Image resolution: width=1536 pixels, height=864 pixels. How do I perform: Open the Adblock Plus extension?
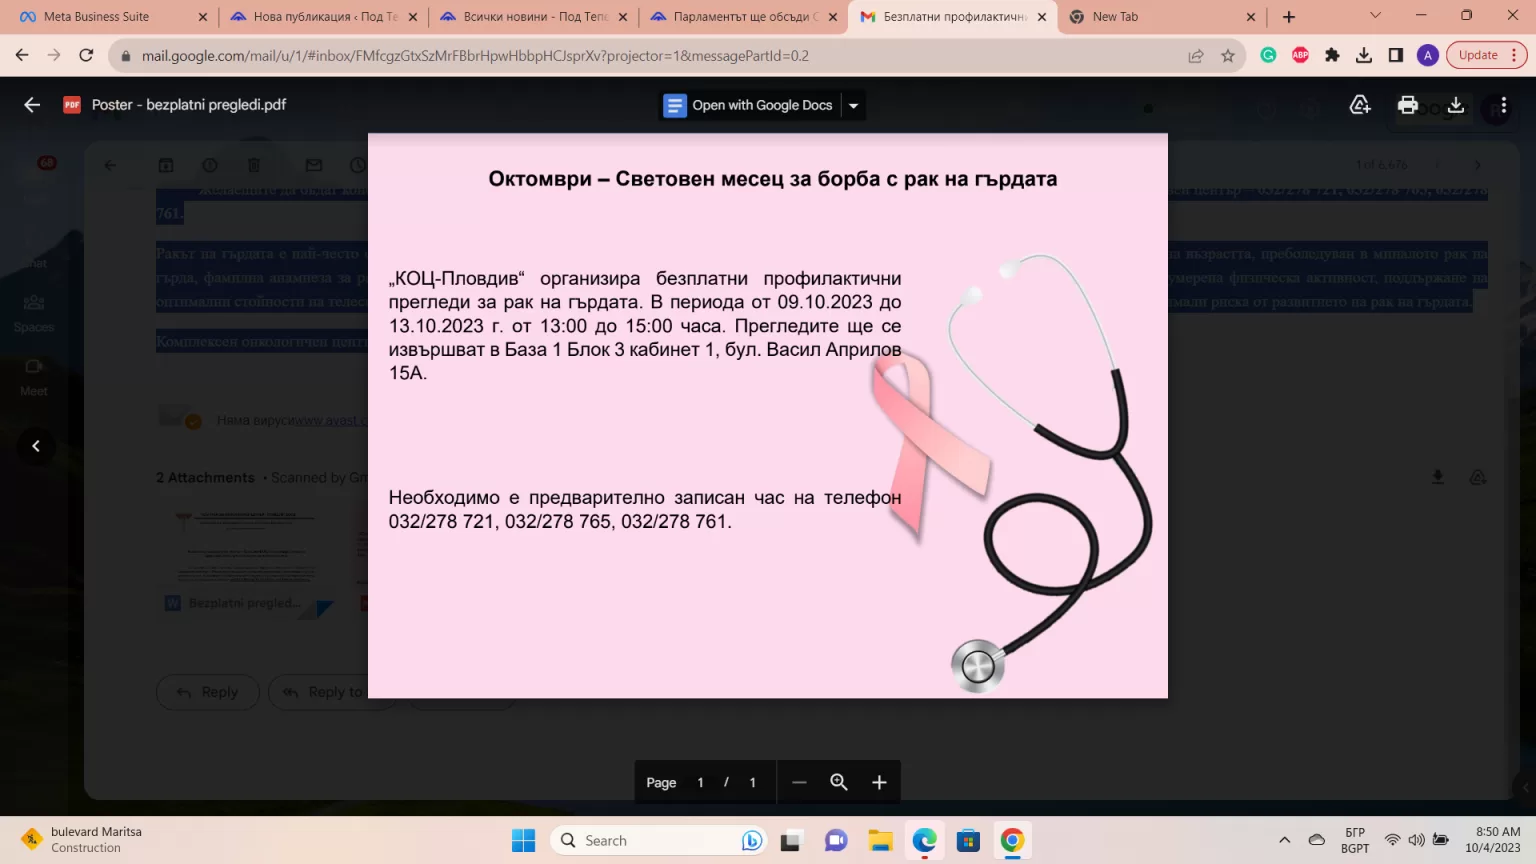[1300, 56]
